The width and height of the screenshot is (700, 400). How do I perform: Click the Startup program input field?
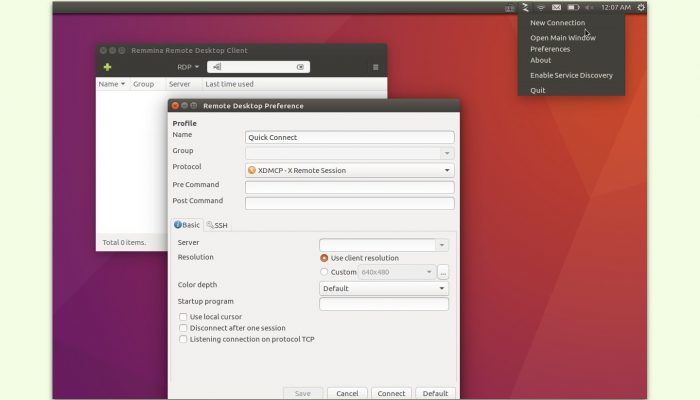[x=384, y=304]
